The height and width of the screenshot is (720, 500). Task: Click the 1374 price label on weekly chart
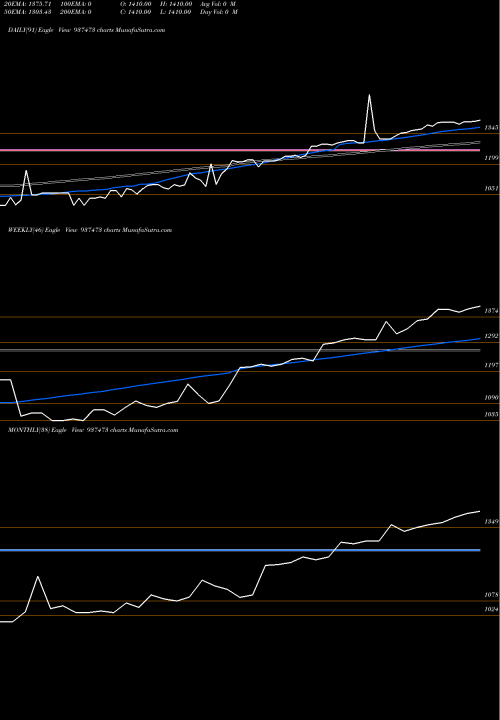[x=491, y=311]
